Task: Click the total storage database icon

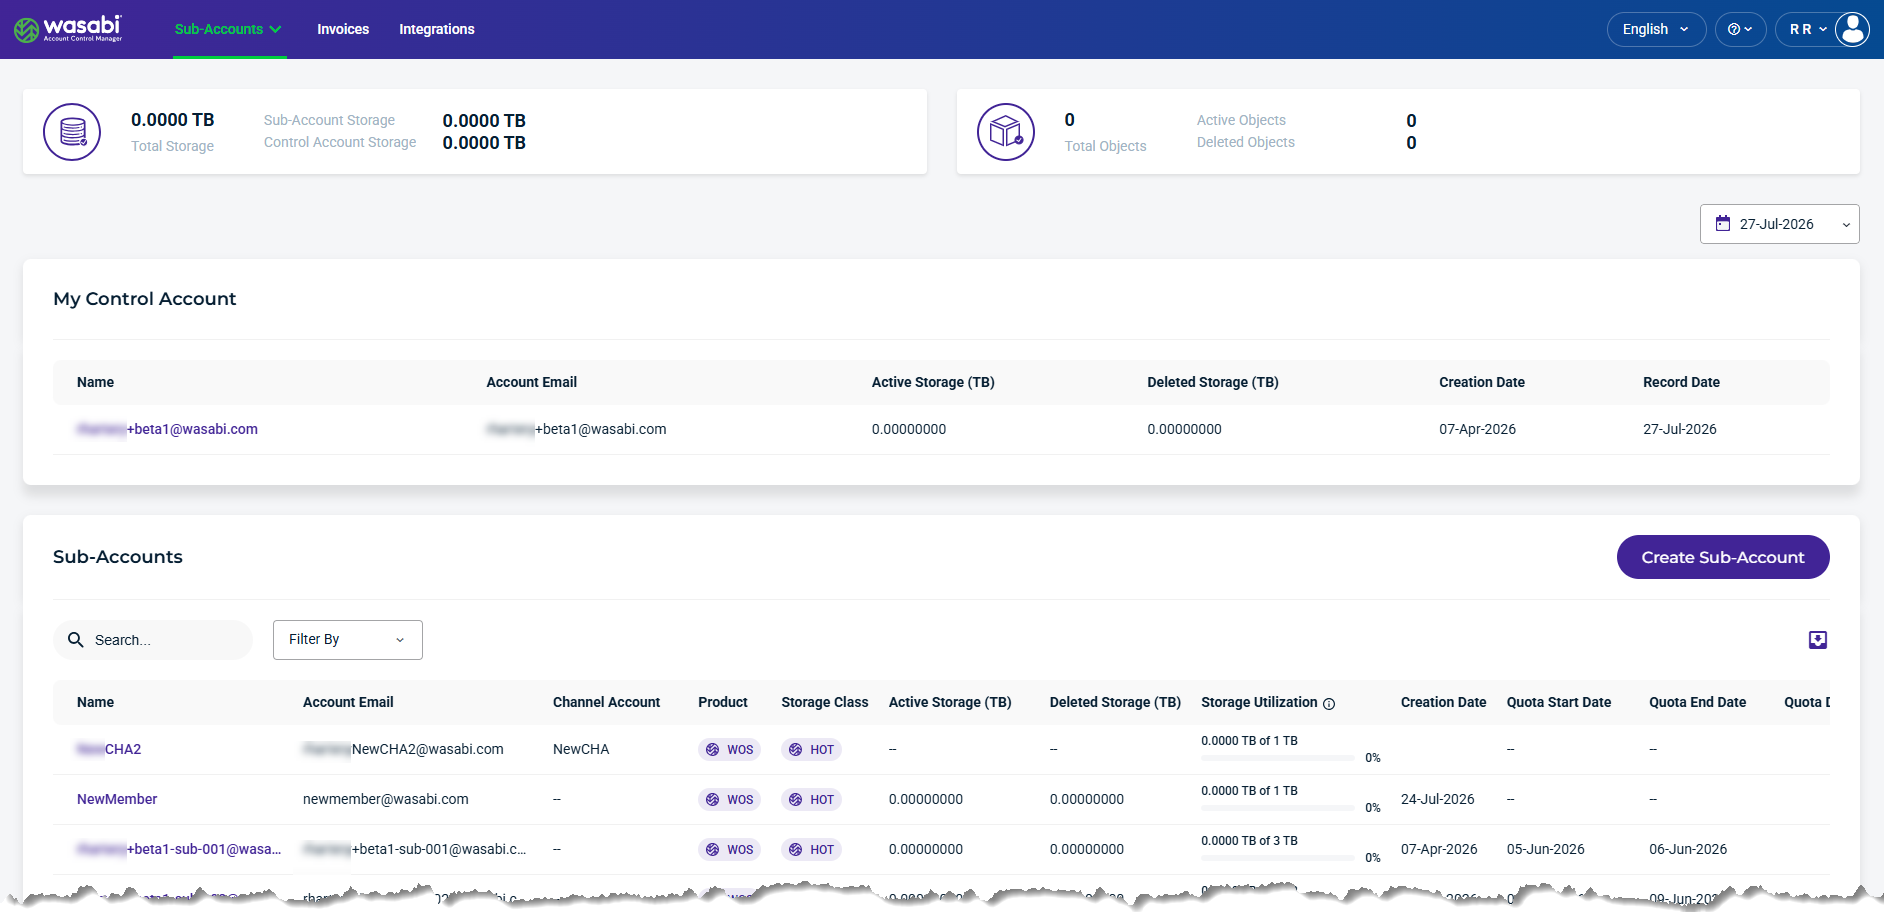Action: (x=72, y=132)
